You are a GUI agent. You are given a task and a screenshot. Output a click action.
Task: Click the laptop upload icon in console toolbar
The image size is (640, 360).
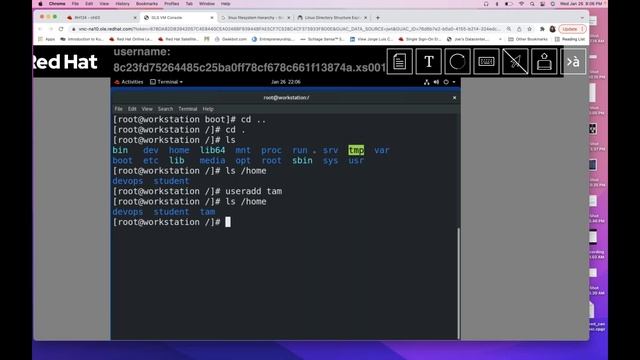click(544, 62)
